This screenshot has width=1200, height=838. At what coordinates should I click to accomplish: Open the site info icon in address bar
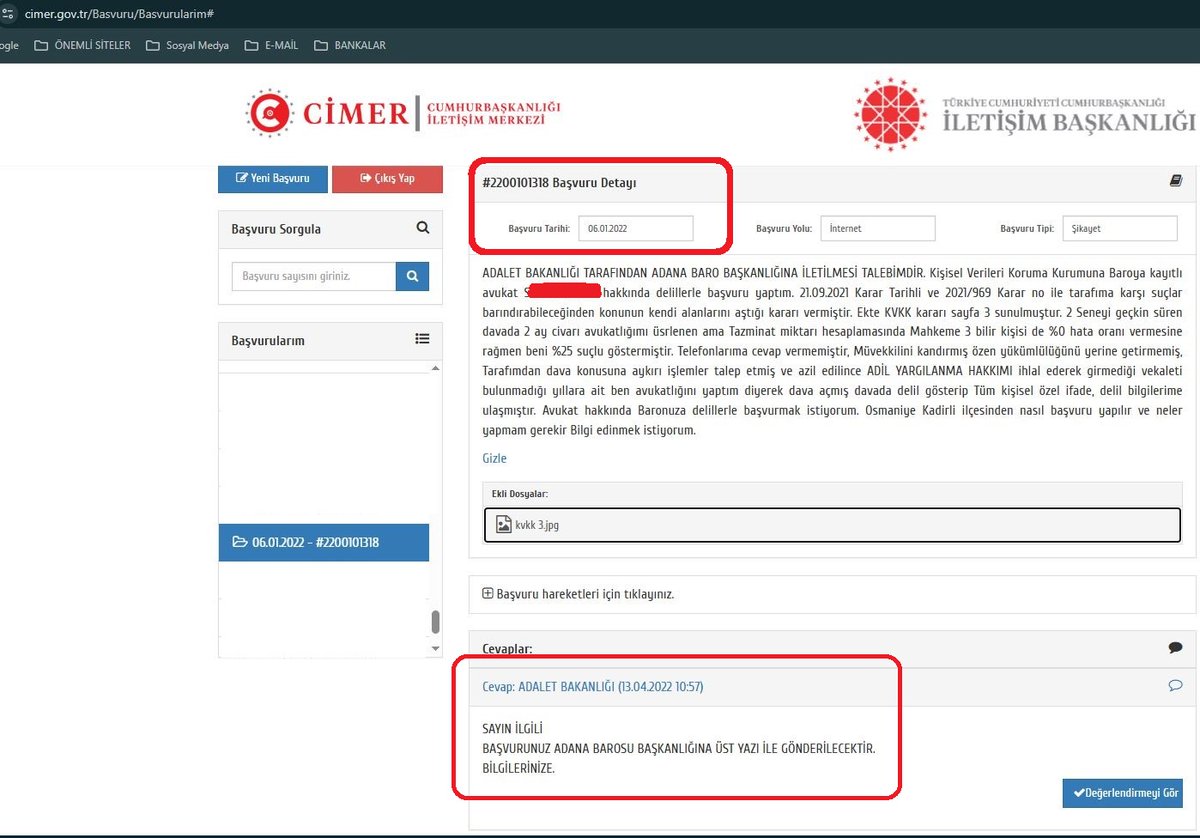tap(7, 14)
